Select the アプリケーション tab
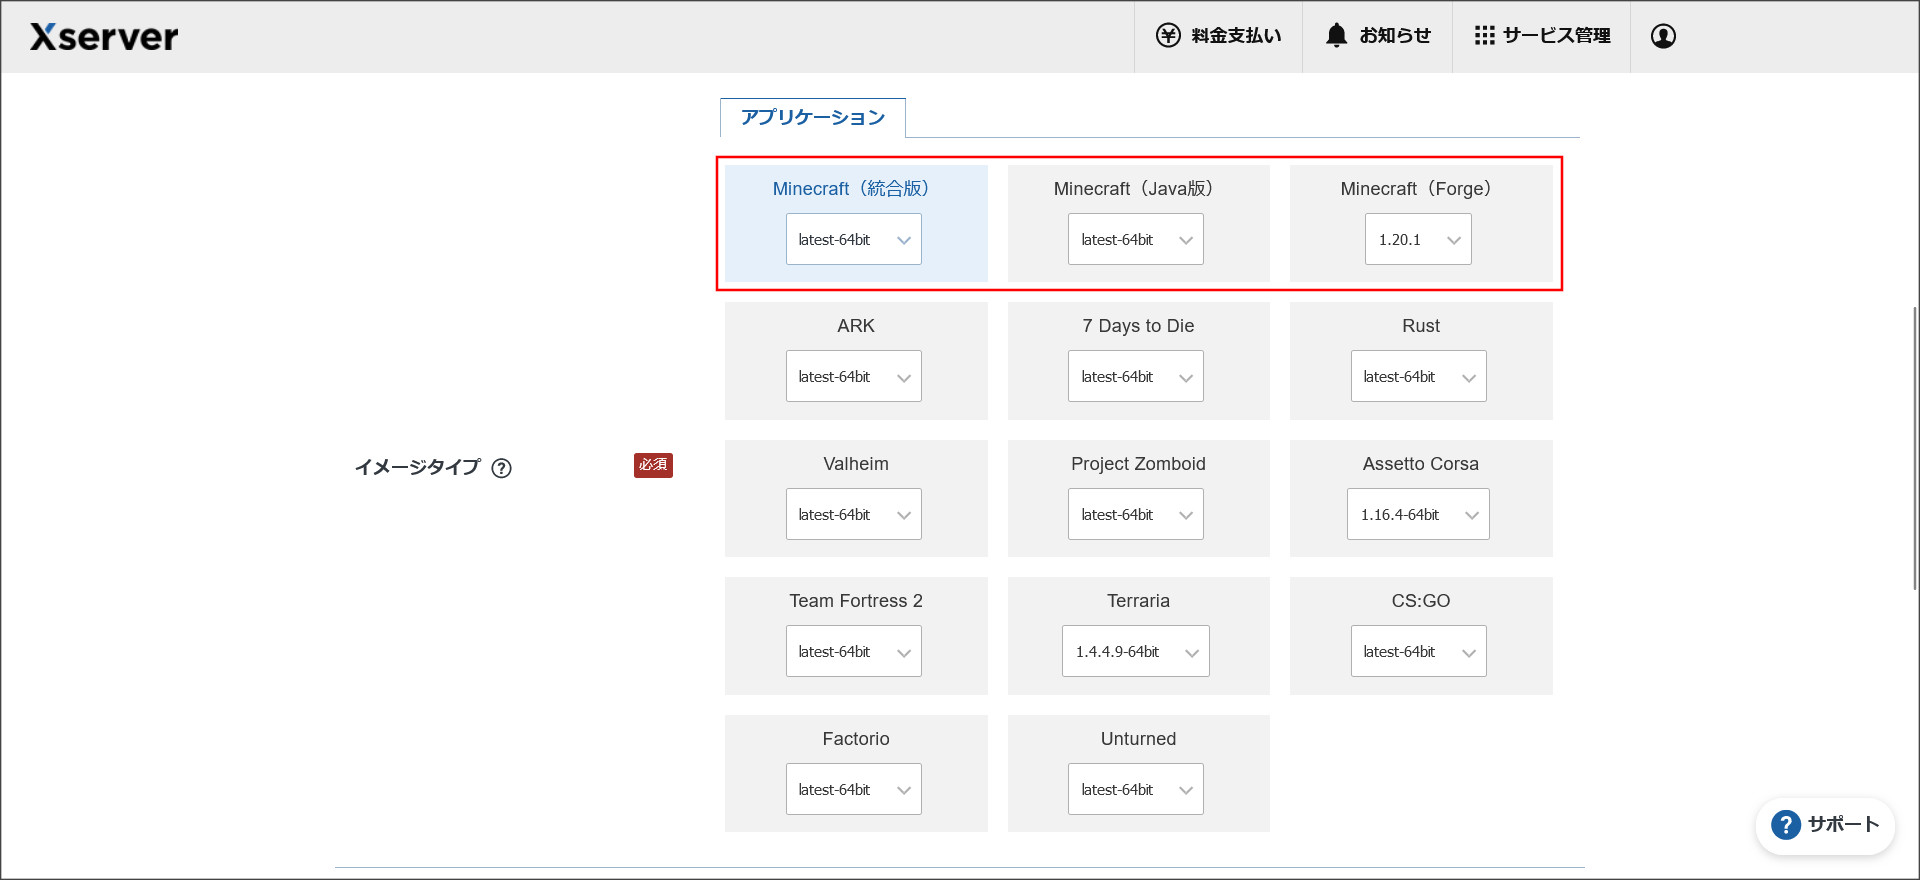 [813, 118]
